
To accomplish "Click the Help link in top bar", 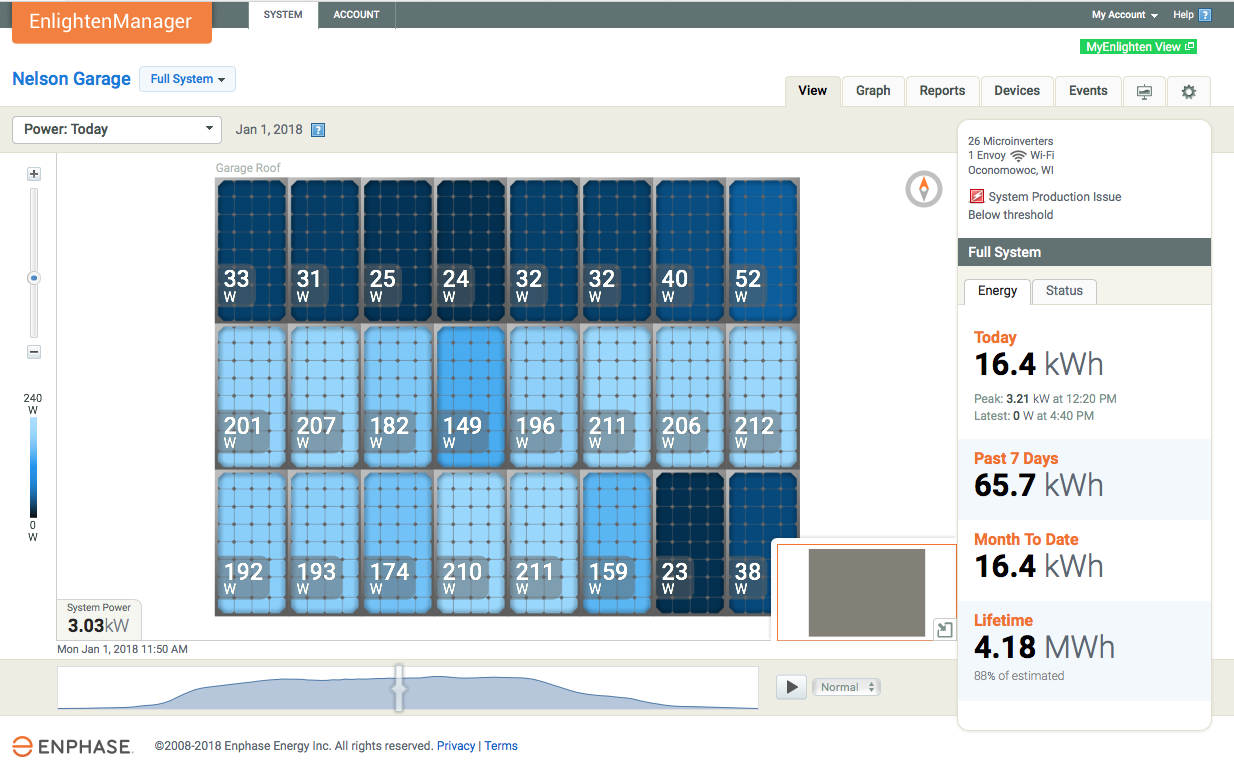I will (x=1183, y=15).
